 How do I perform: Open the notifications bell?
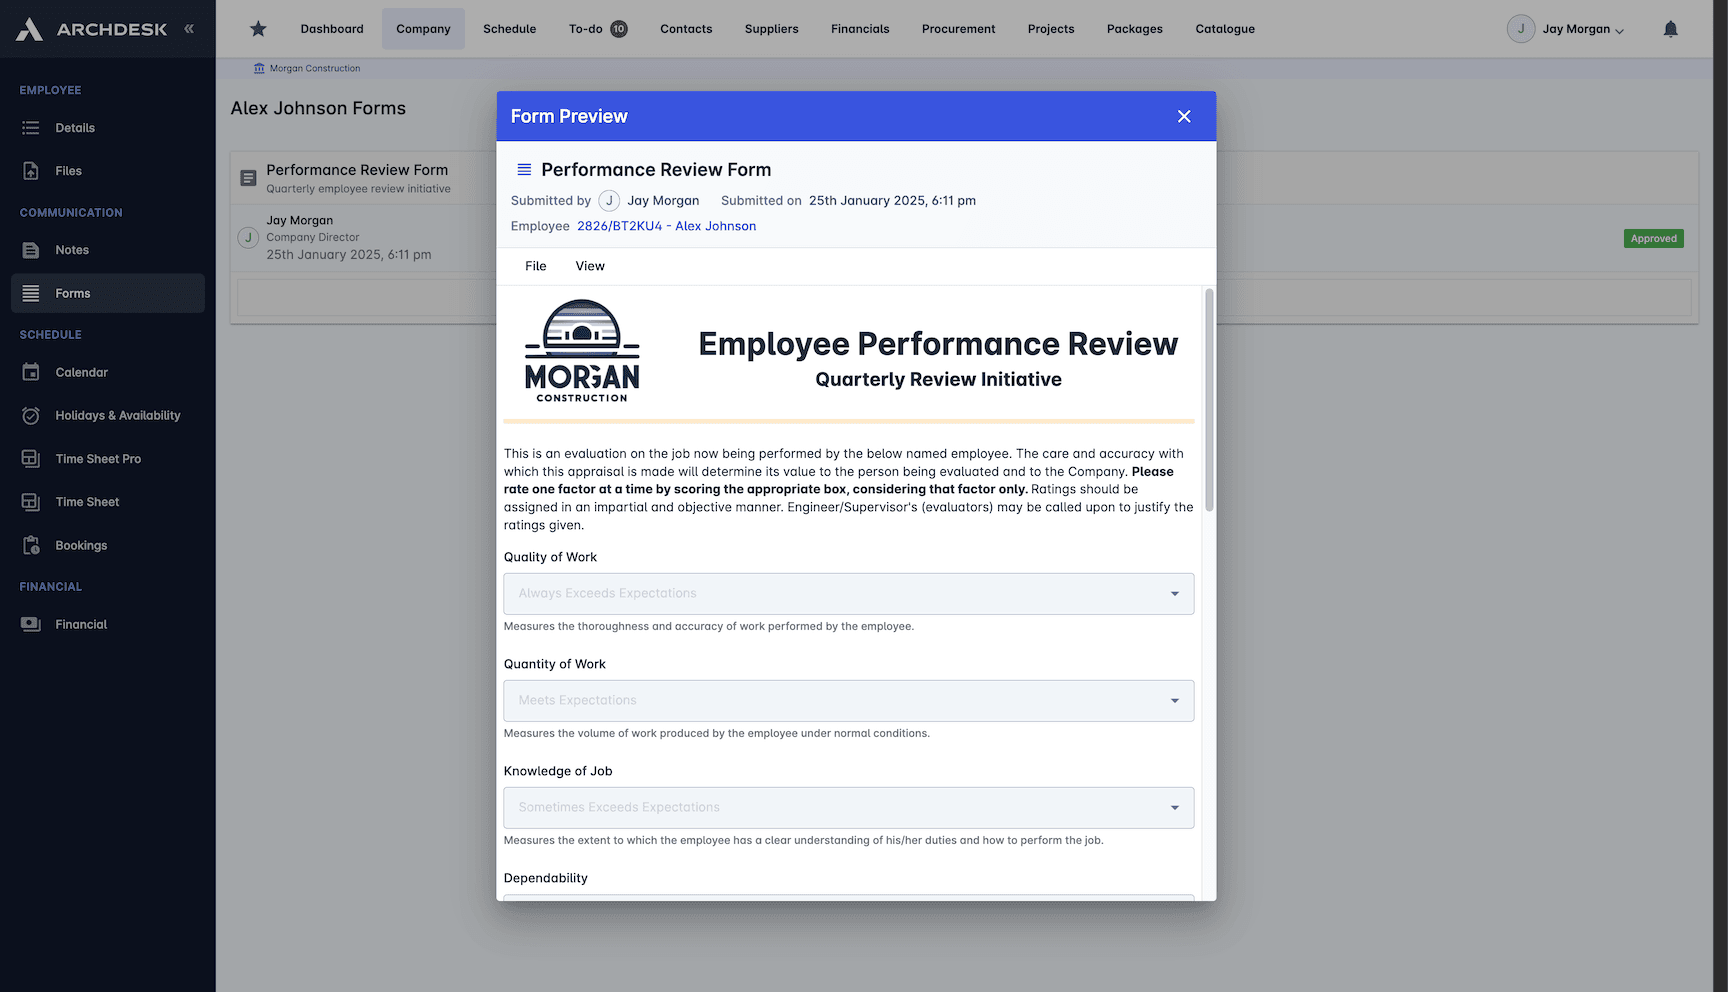[1670, 29]
